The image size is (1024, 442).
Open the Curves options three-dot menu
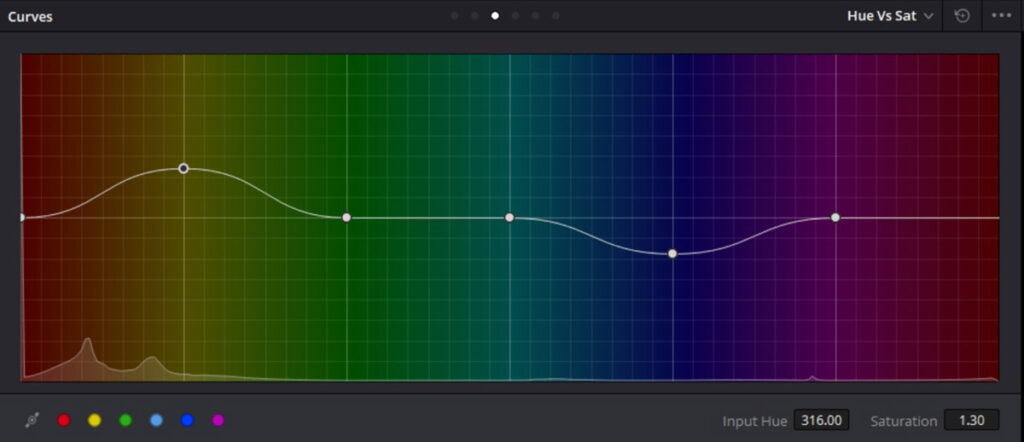(x=1001, y=16)
